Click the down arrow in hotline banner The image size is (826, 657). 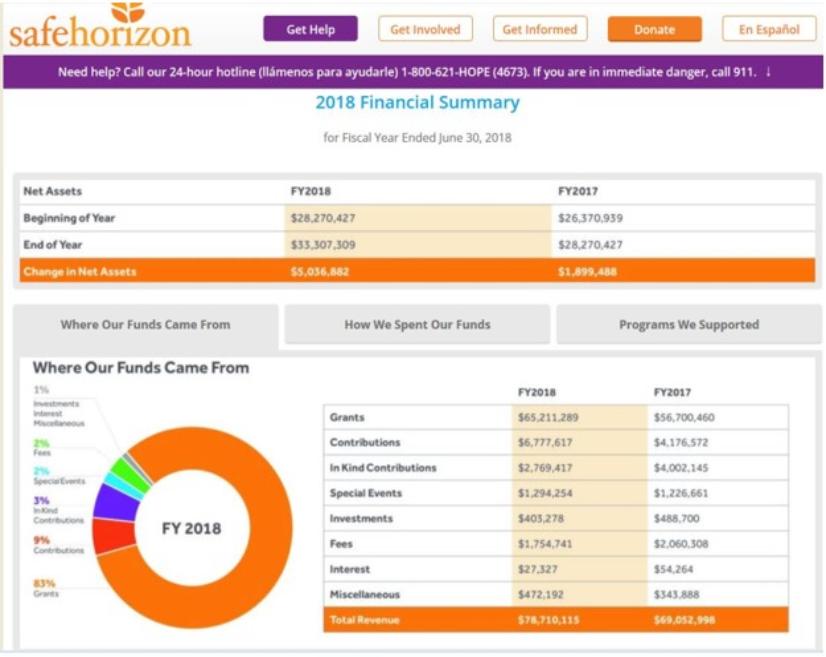tap(768, 72)
